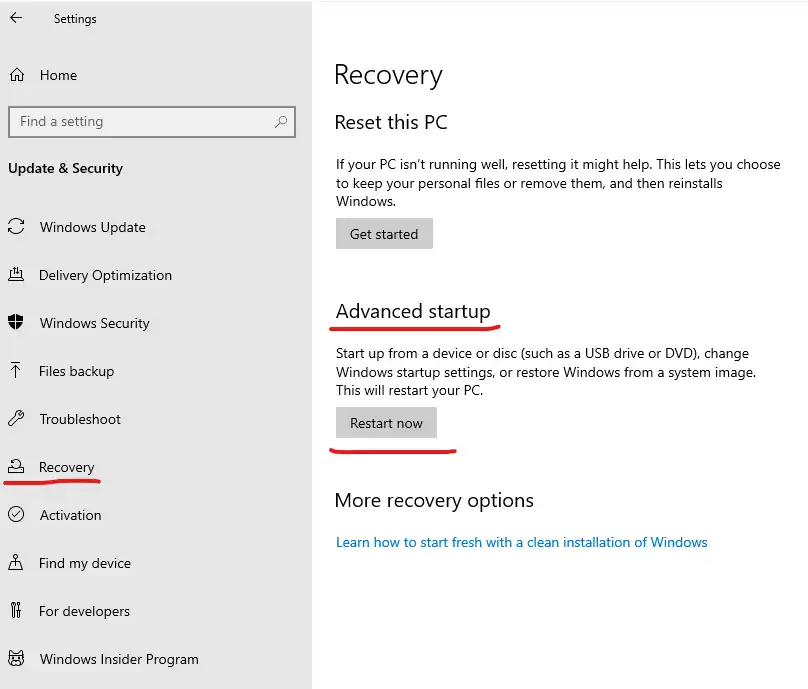Click the Troubleshoot wrench icon
The height and width of the screenshot is (689, 808).
tap(16, 418)
